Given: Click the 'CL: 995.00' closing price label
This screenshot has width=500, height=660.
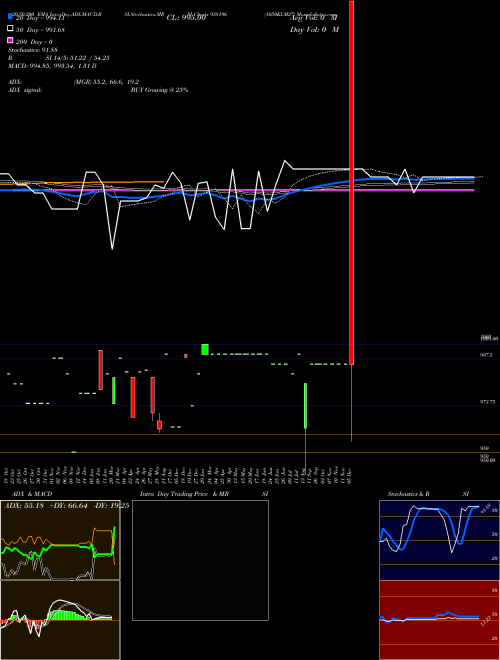Looking at the screenshot, I should [x=186, y=18].
